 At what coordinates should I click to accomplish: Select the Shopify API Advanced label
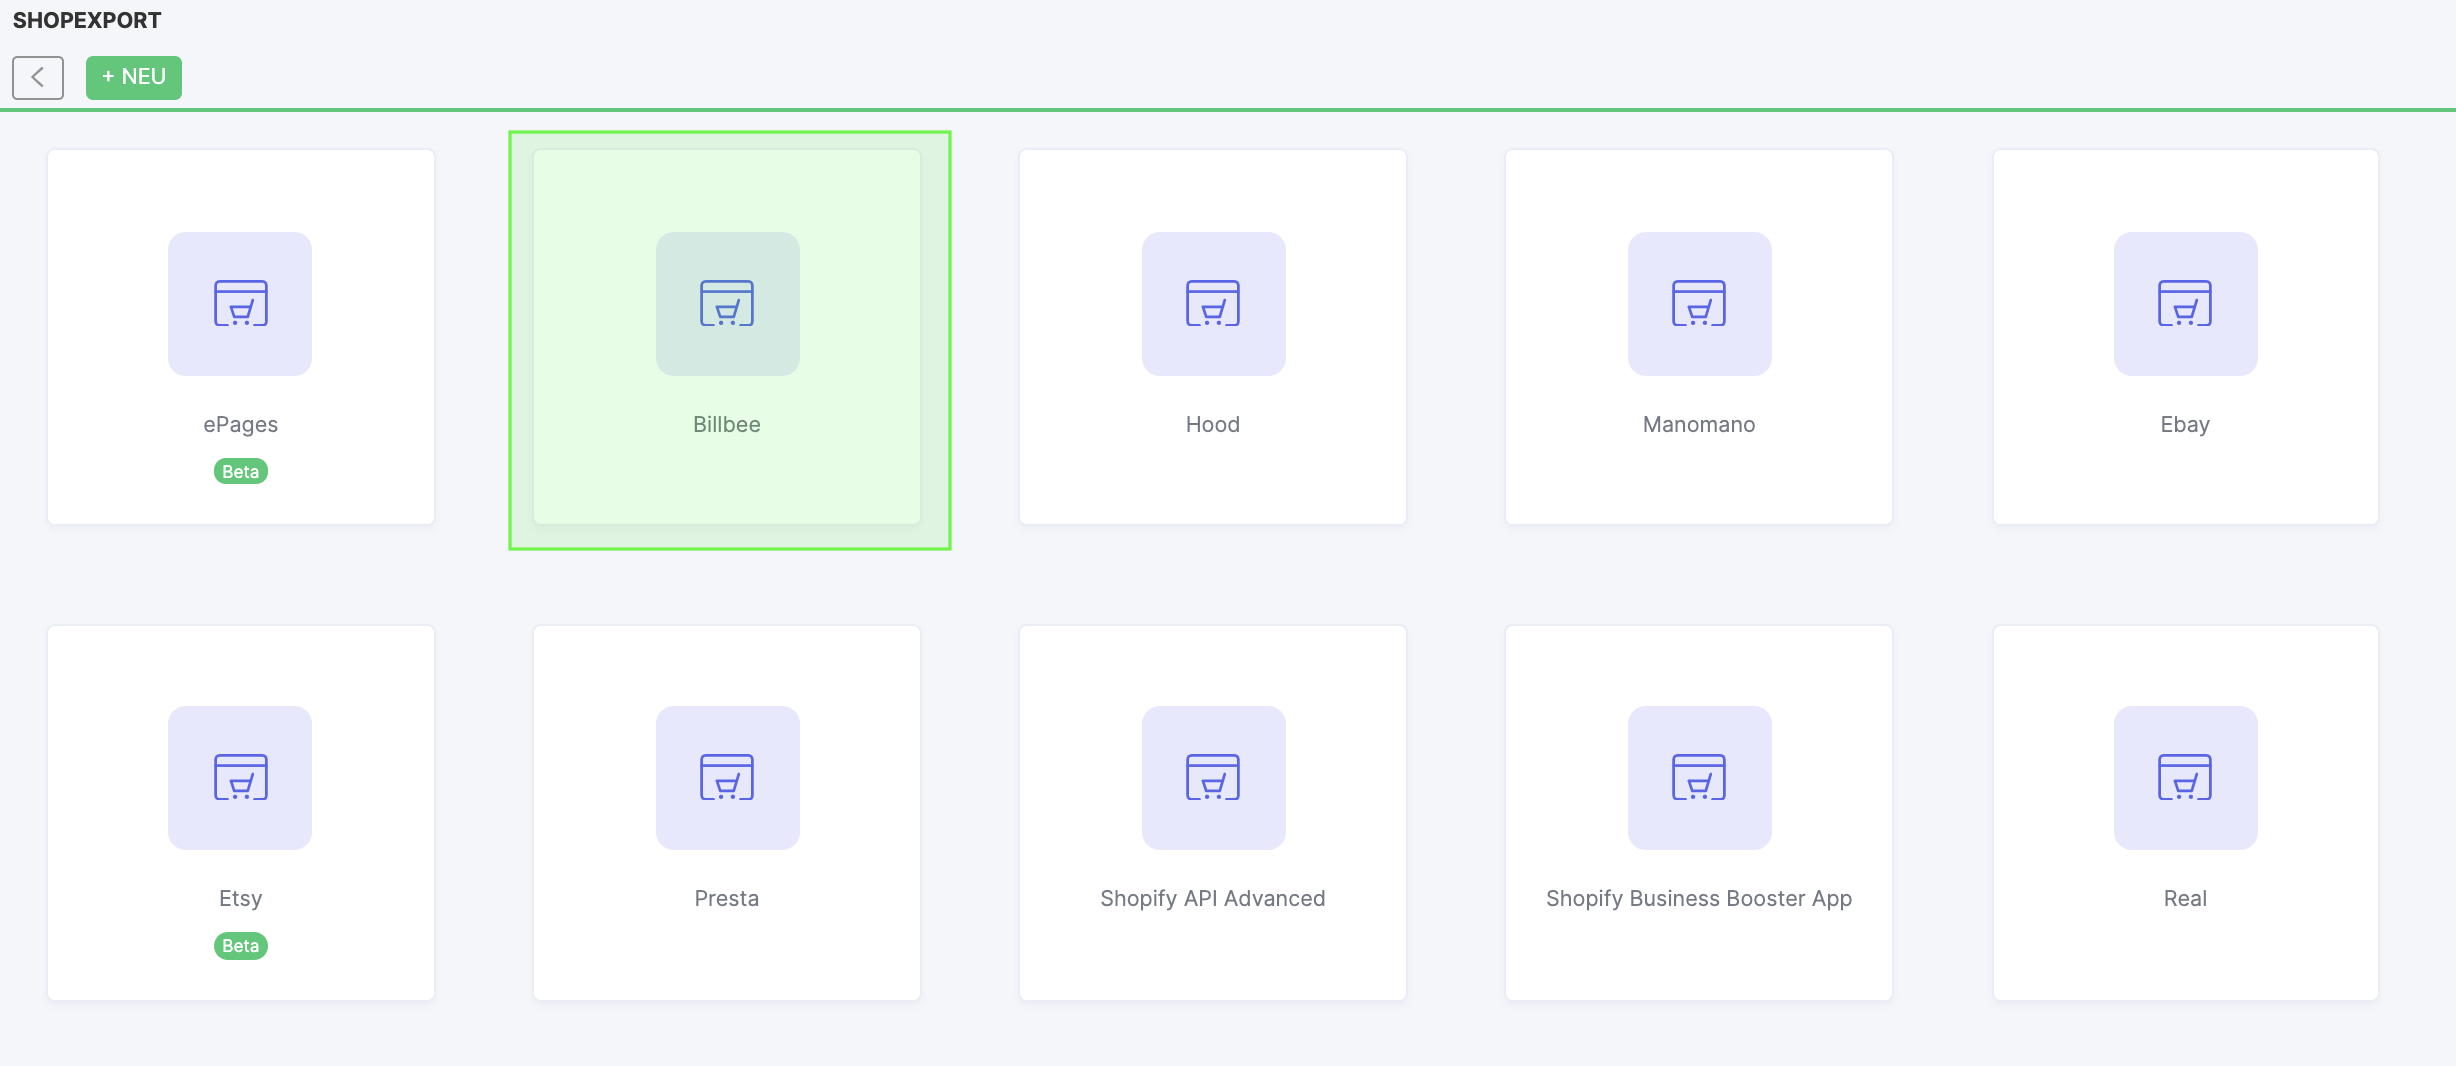click(1213, 899)
